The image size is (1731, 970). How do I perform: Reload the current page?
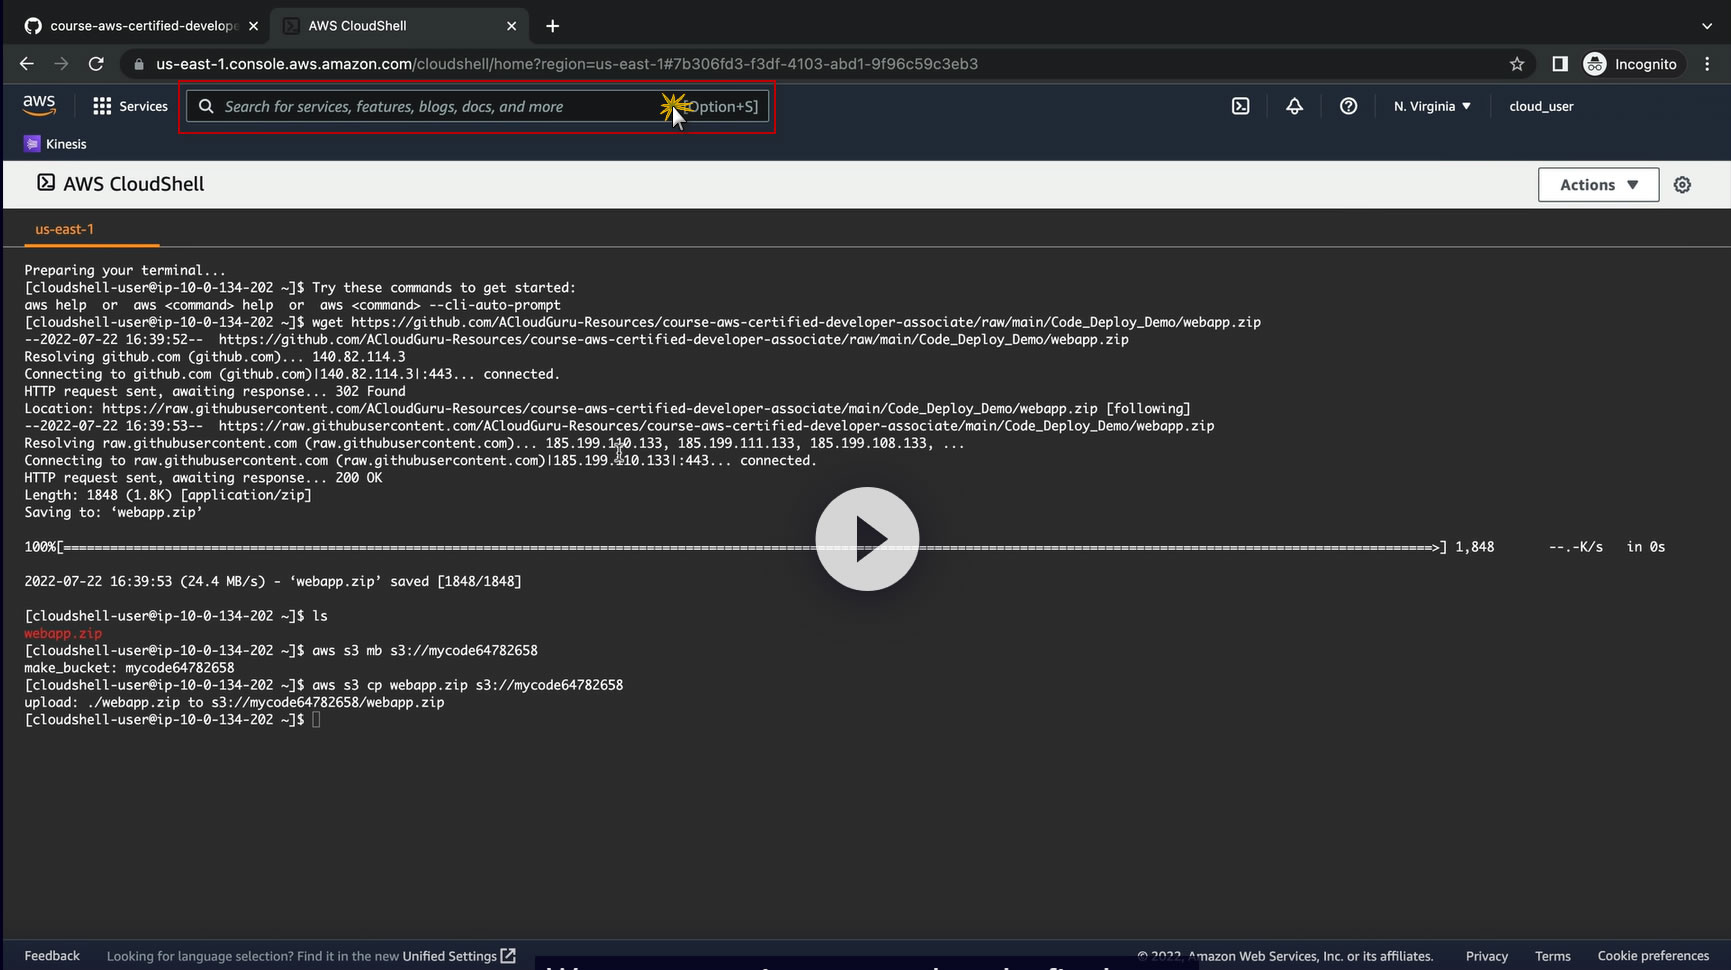[x=96, y=64]
